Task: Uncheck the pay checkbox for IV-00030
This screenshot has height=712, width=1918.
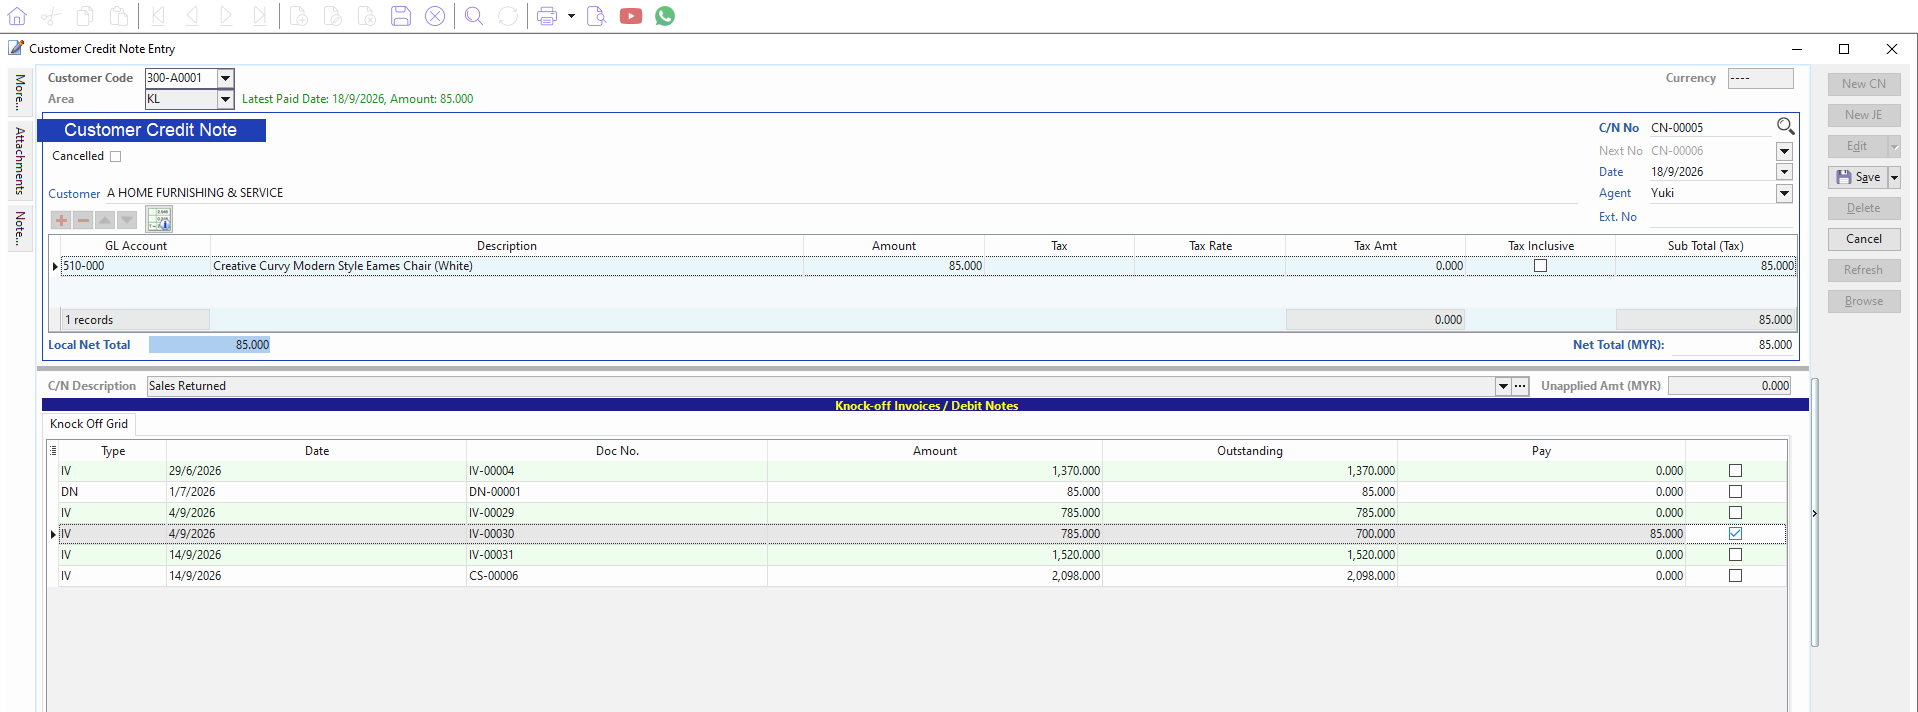Action: tap(1735, 534)
